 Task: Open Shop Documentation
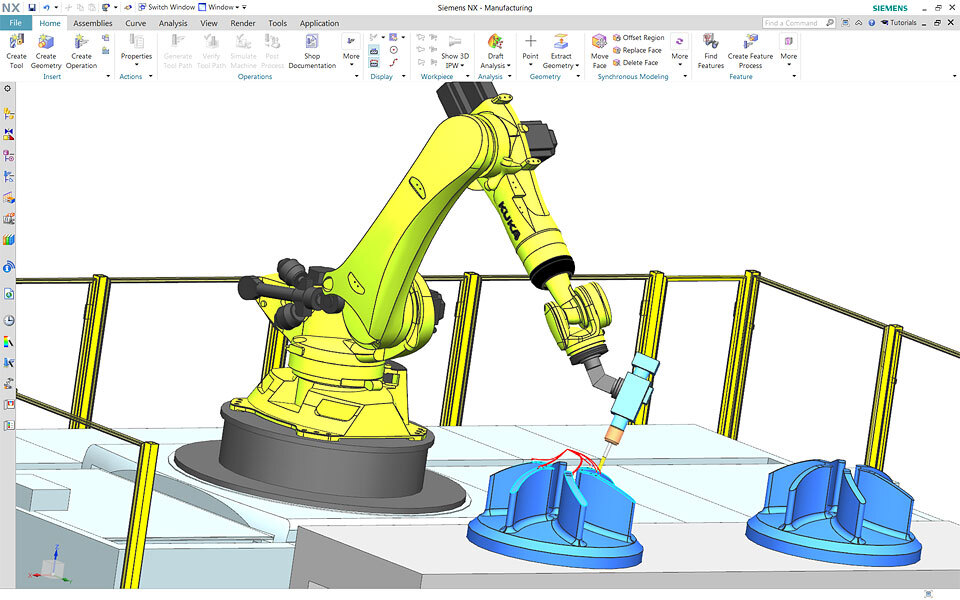312,42
